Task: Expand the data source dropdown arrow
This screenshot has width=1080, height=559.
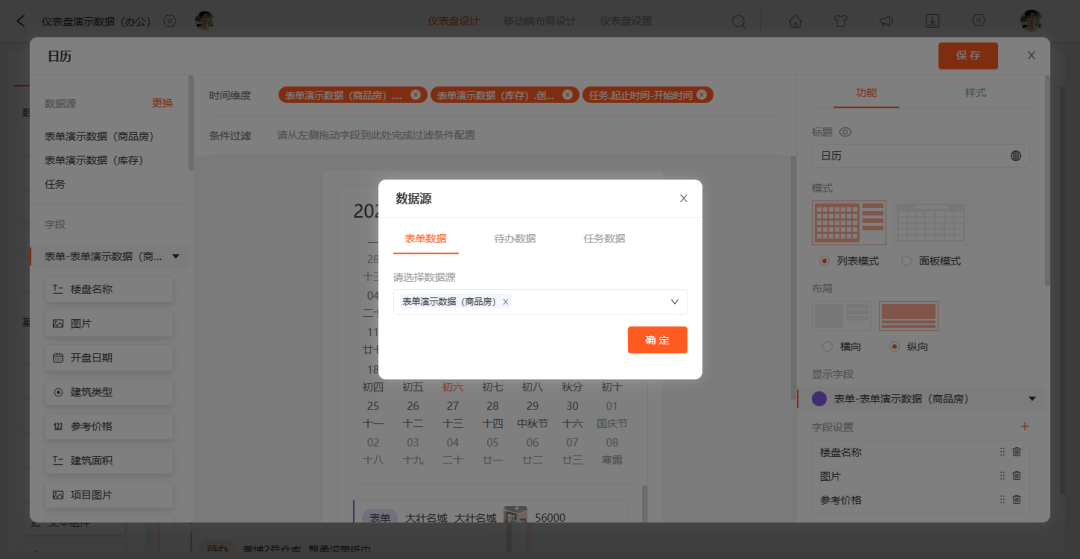Action: (674, 302)
